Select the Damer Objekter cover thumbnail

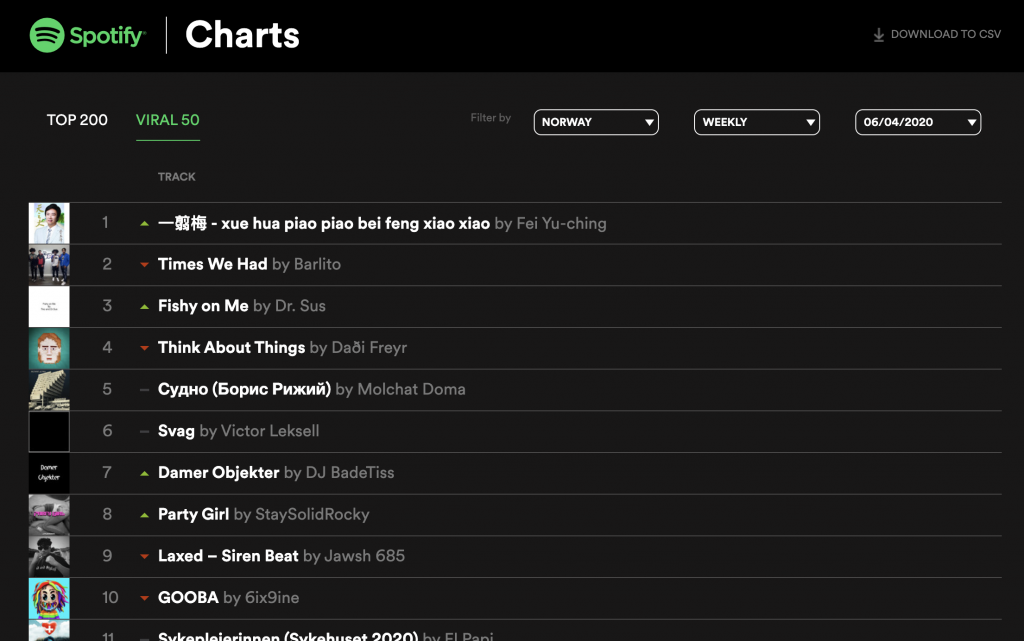pos(49,473)
